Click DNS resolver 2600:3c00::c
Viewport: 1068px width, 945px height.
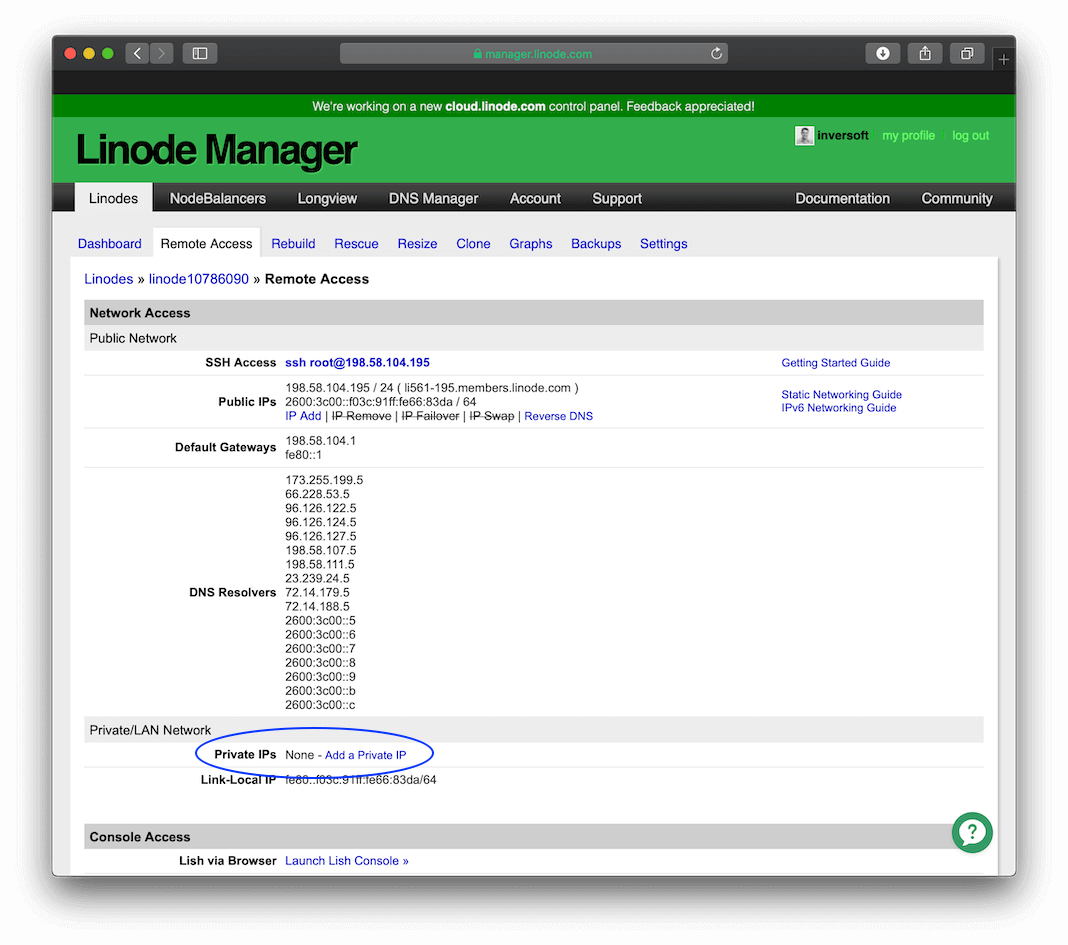pyautogui.click(x=320, y=704)
